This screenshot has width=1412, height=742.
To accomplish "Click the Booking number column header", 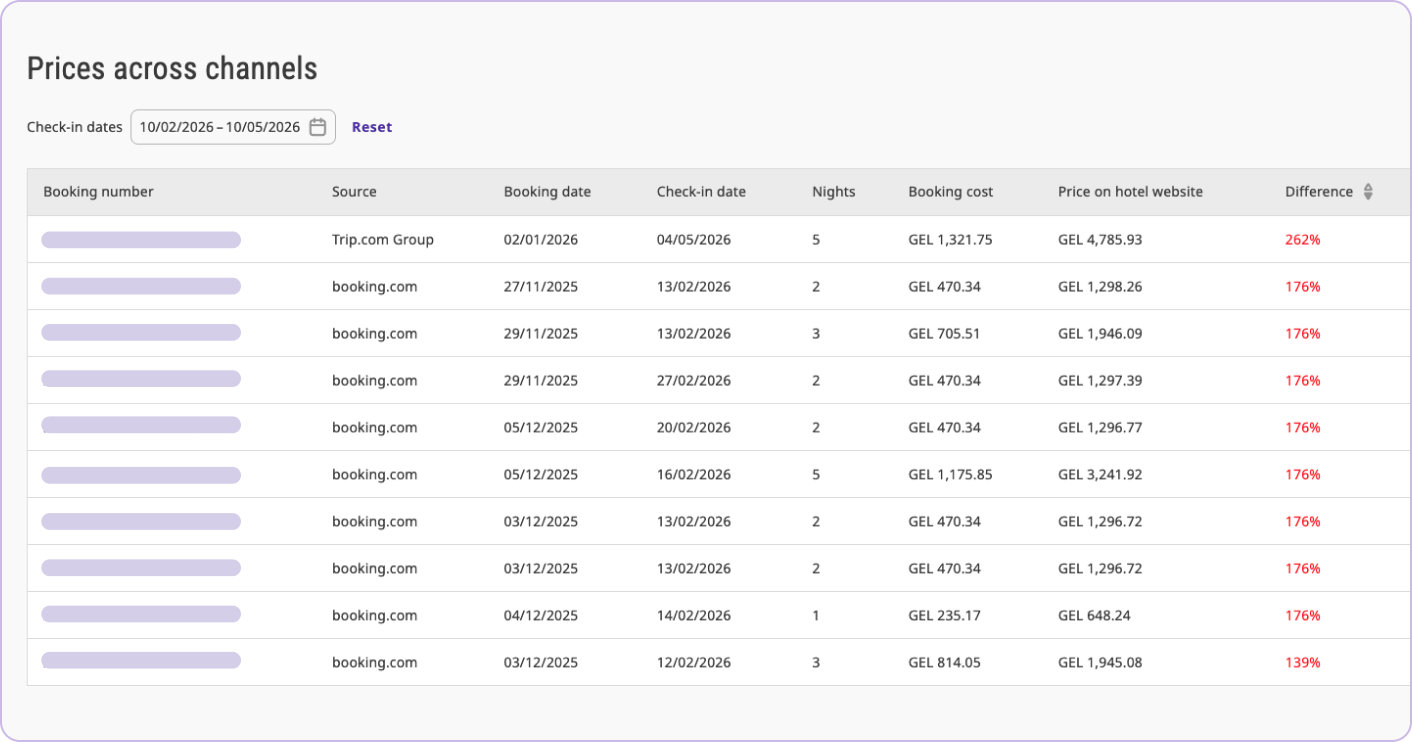I will point(98,192).
